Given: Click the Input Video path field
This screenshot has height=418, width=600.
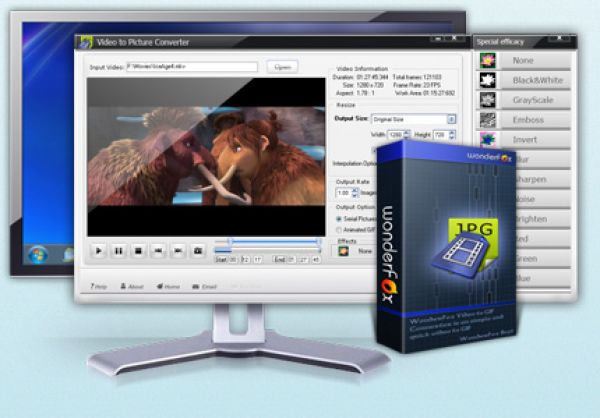Looking at the screenshot, I should [192, 67].
